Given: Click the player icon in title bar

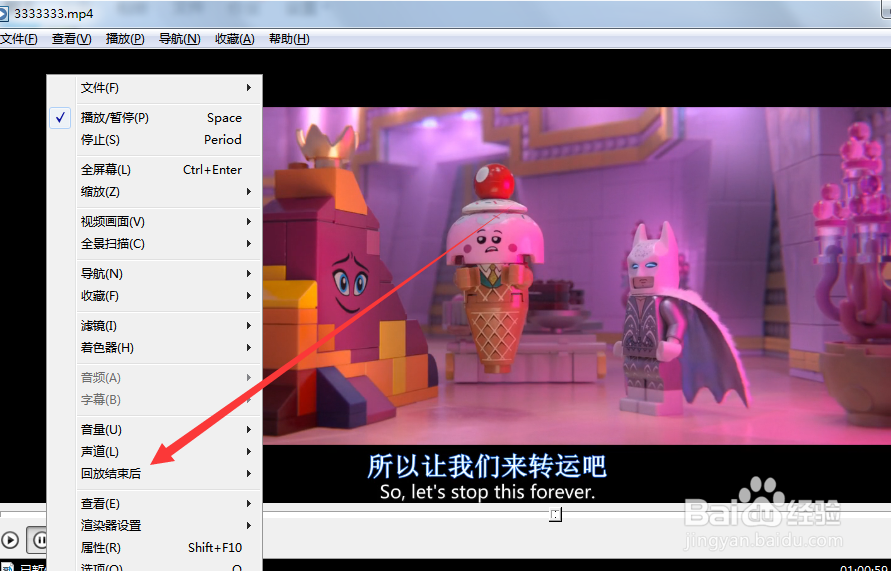Looking at the screenshot, I should pyautogui.click(x=3, y=13).
